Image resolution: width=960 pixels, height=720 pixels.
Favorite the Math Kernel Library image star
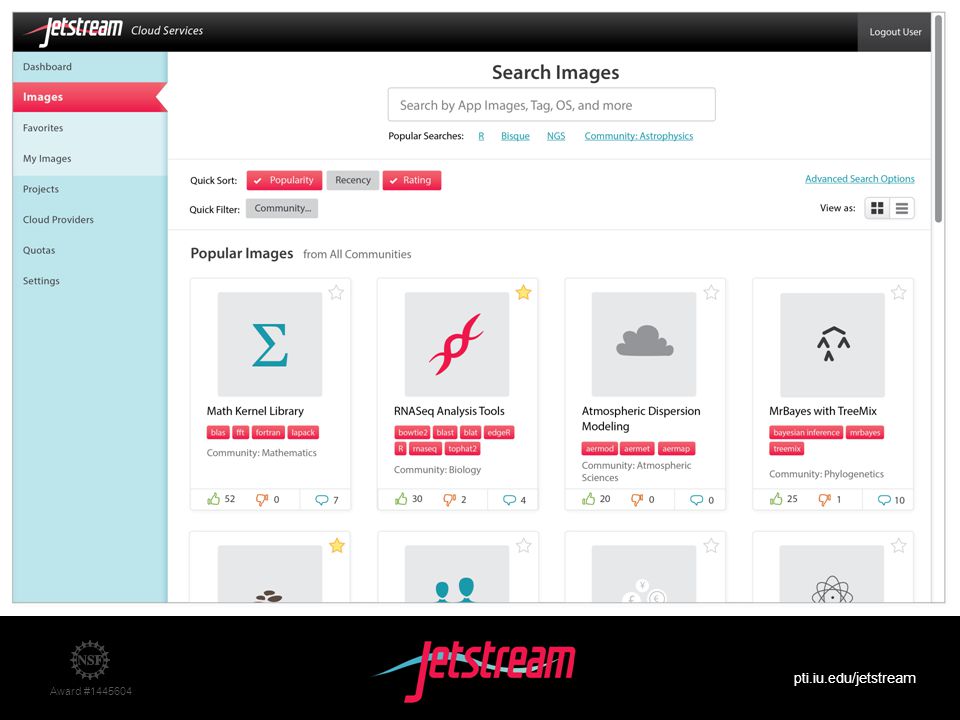336,293
